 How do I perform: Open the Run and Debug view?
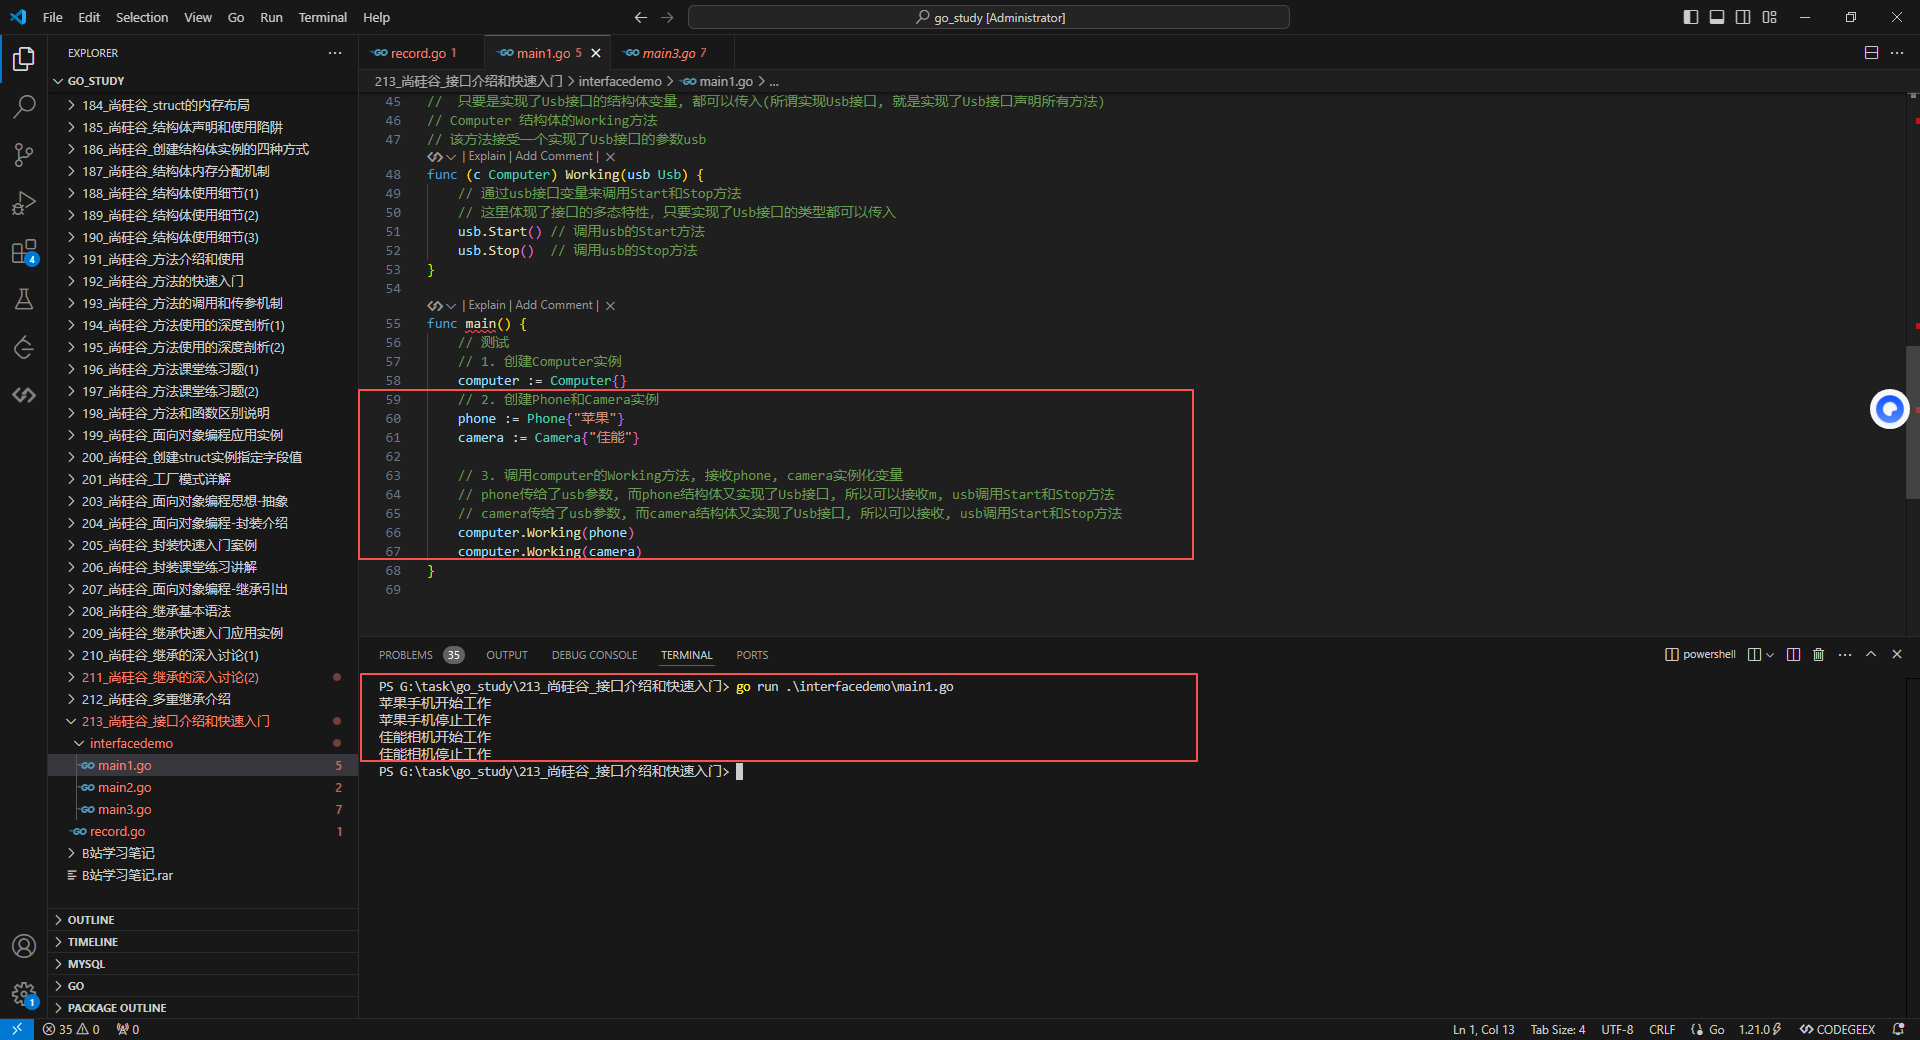24,203
